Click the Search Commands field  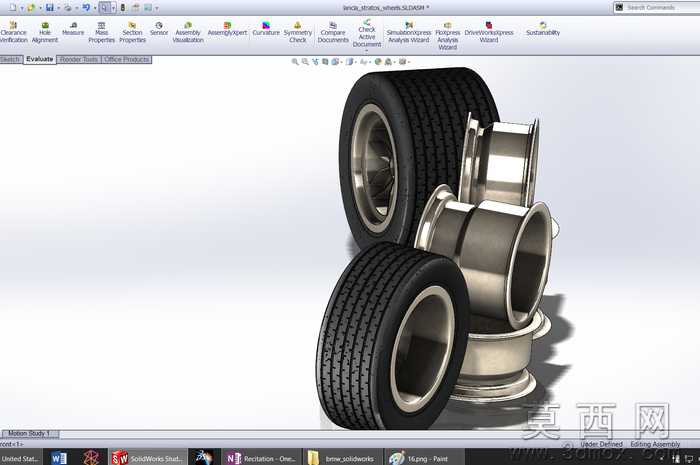pos(657,8)
